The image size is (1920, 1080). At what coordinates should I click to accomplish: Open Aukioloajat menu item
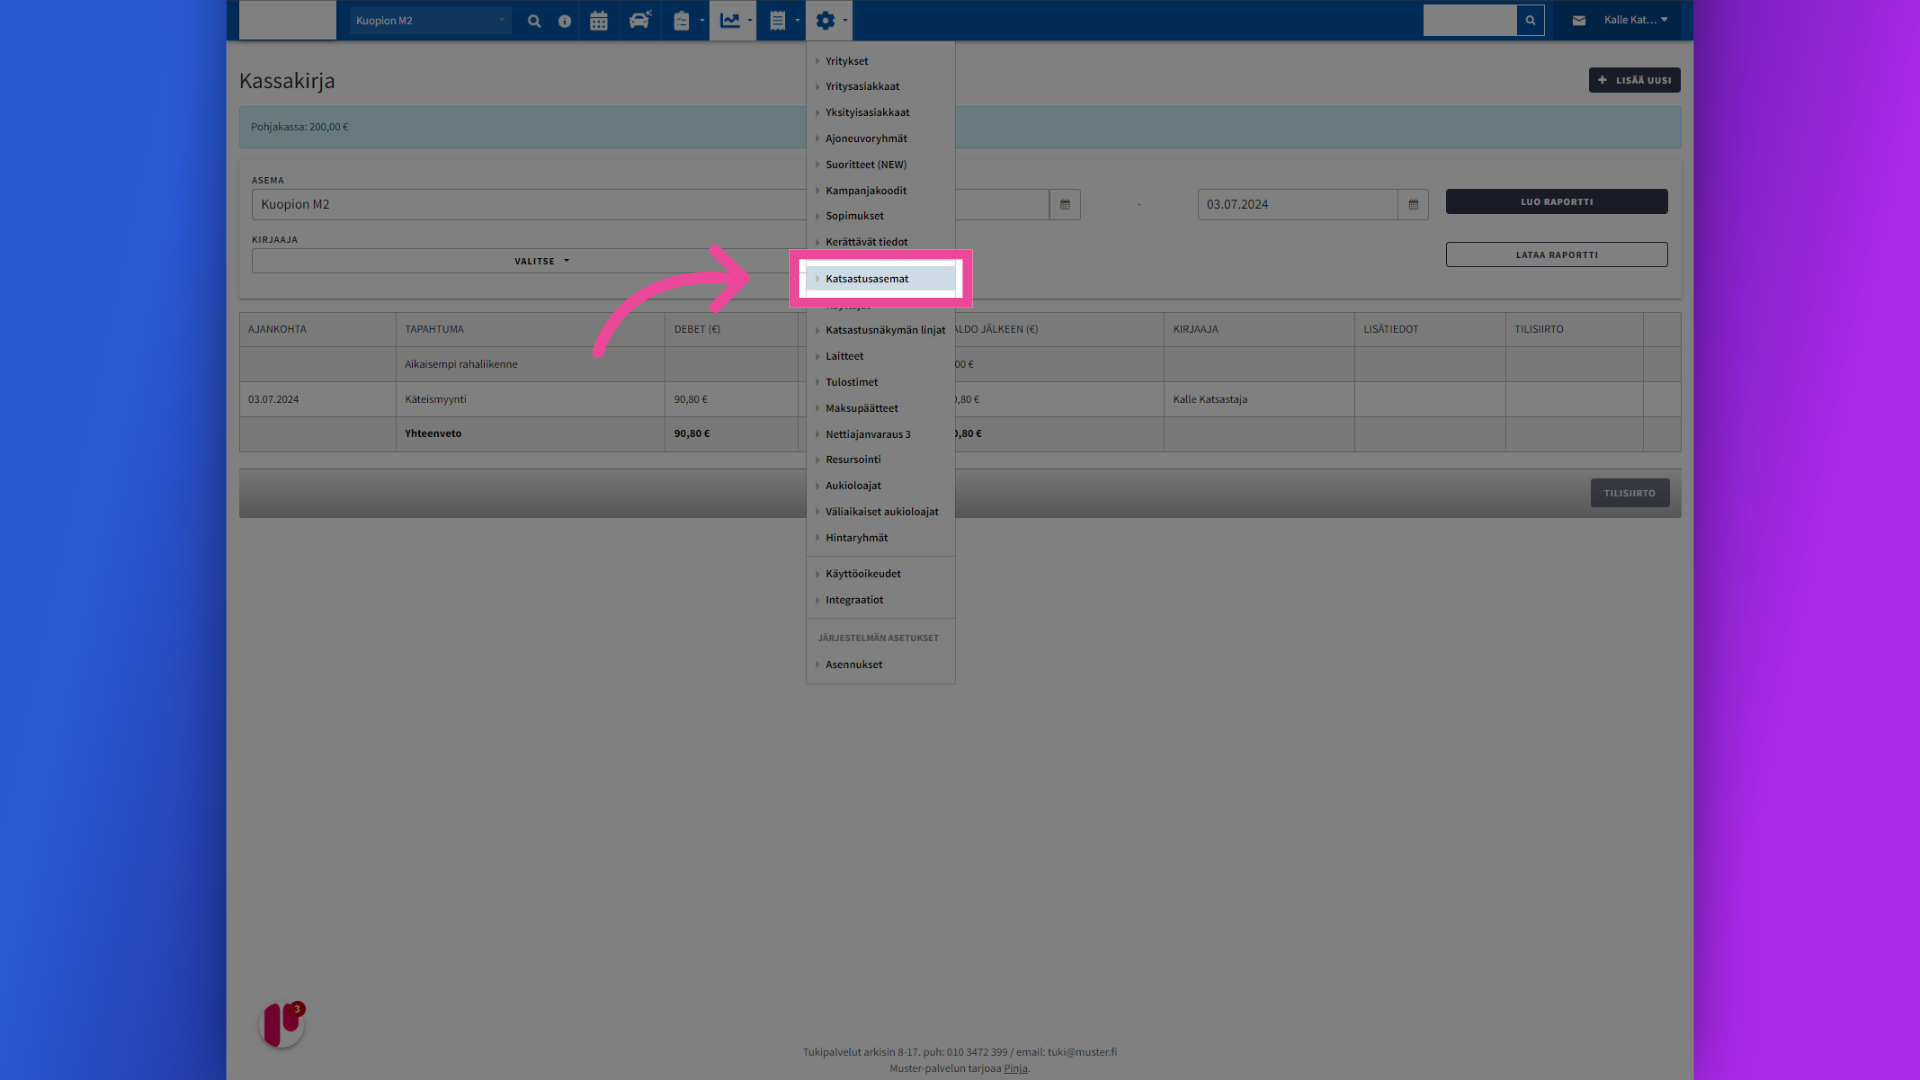click(x=853, y=486)
